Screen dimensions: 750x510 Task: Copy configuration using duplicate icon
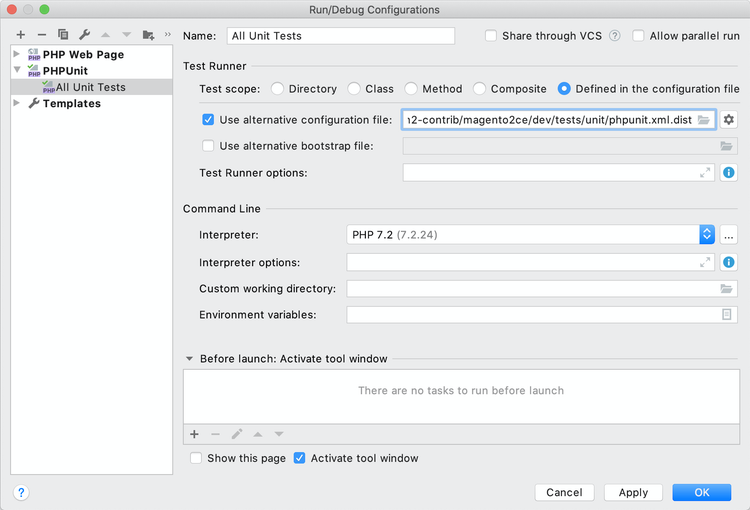[63, 34]
